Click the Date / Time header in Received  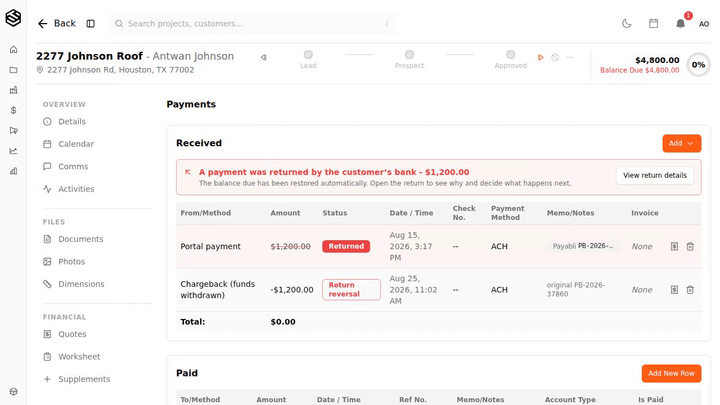pyautogui.click(x=411, y=213)
